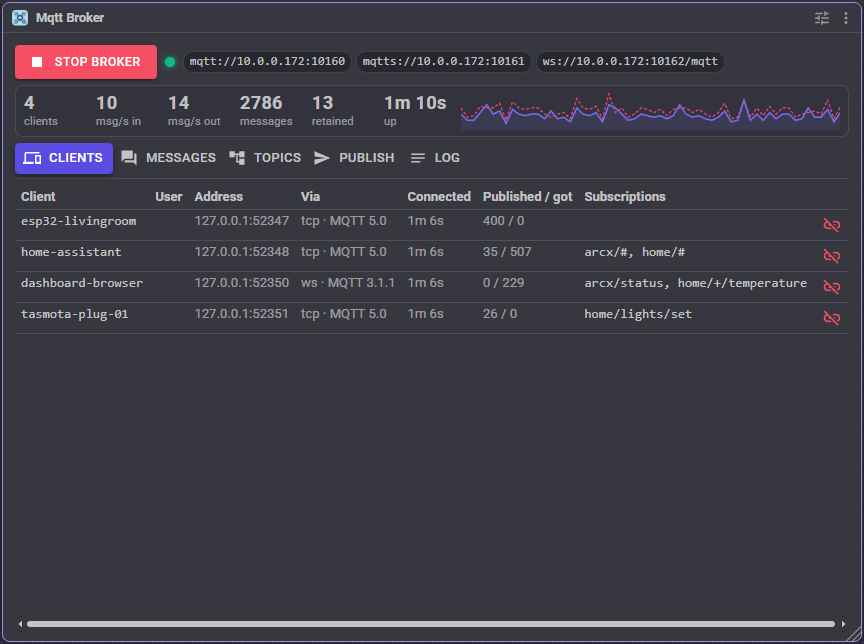
Task: Click the Client column header
Action: pyautogui.click(x=38, y=197)
